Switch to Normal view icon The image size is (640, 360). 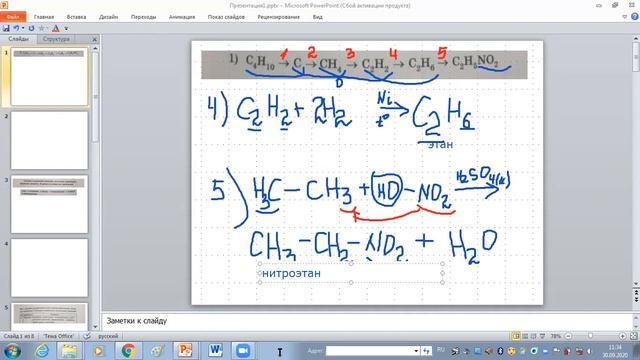(x=516, y=336)
